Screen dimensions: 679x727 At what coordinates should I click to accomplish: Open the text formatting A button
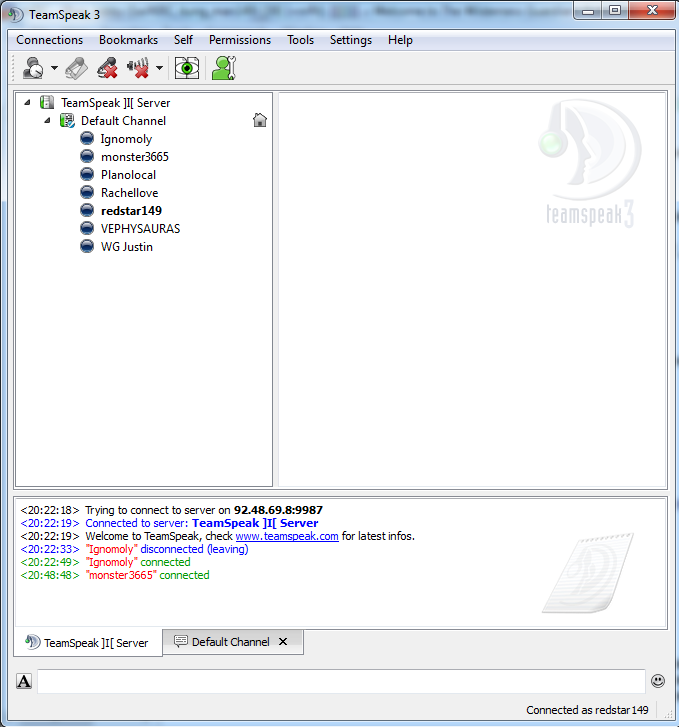(x=24, y=681)
